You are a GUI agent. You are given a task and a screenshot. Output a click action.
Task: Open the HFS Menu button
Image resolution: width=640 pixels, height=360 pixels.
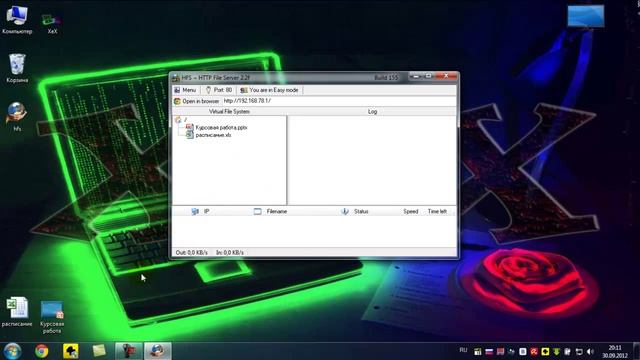tap(185, 90)
